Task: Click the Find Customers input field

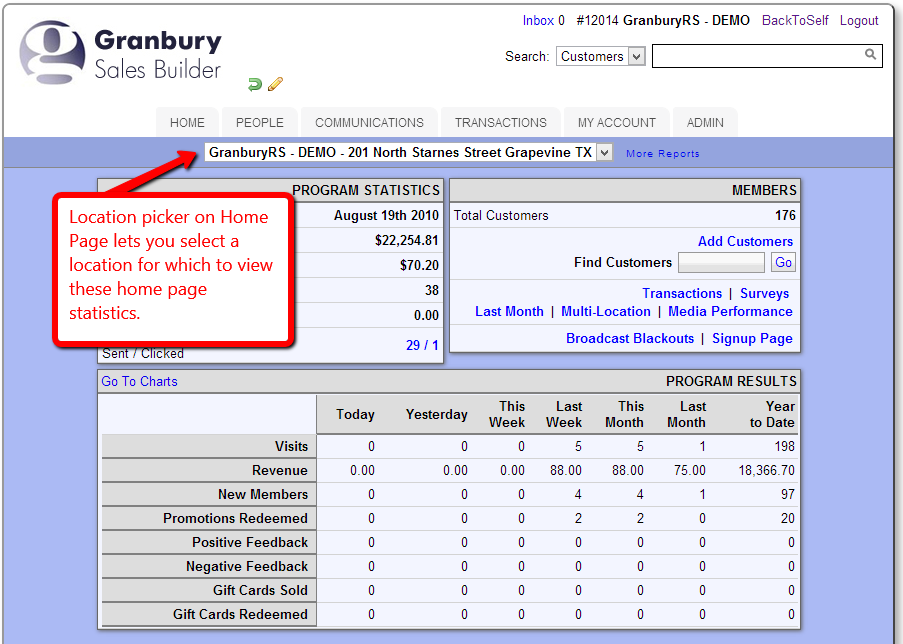Action: tap(721, 263)
